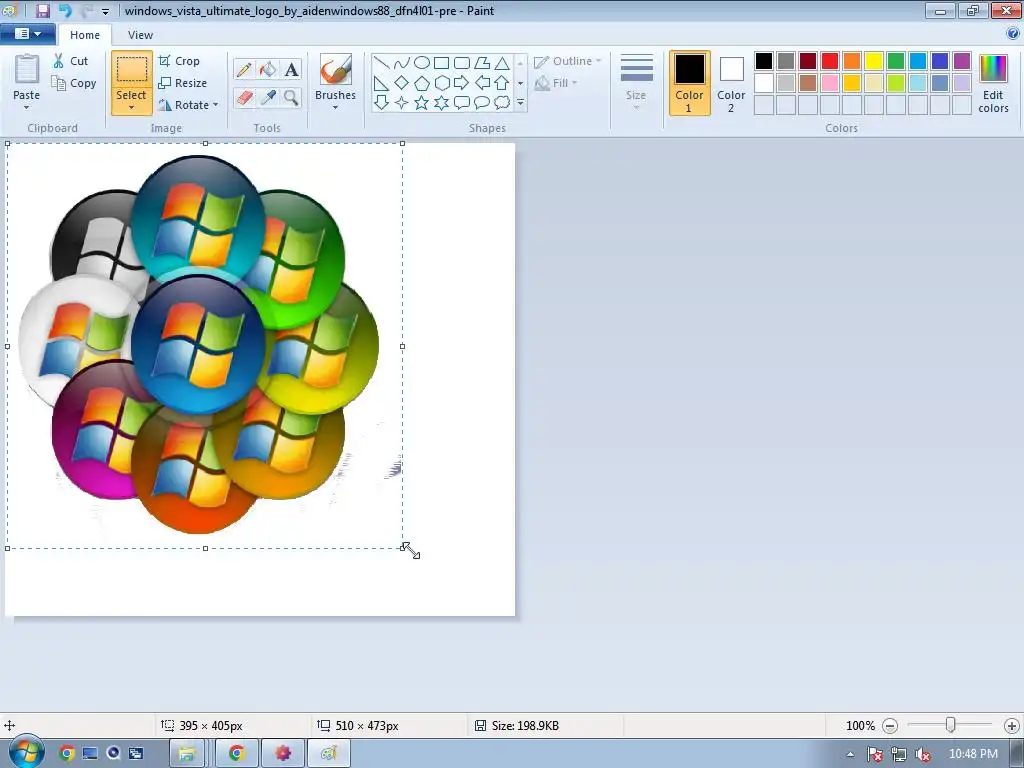Open the Brushes dropdown arrow
Screen dimensions: 1024x768
click(336, 108)
